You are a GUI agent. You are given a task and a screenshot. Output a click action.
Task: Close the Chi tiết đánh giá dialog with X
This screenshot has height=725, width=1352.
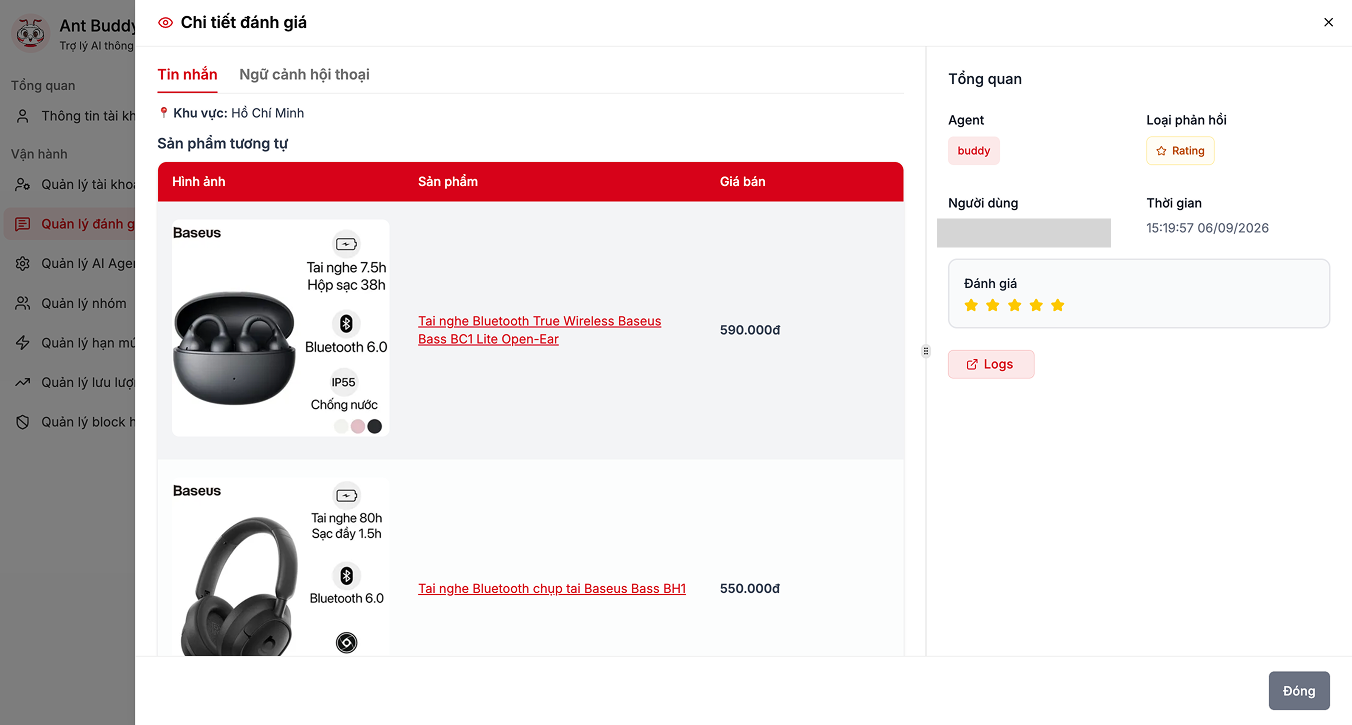coord(1328,22)
